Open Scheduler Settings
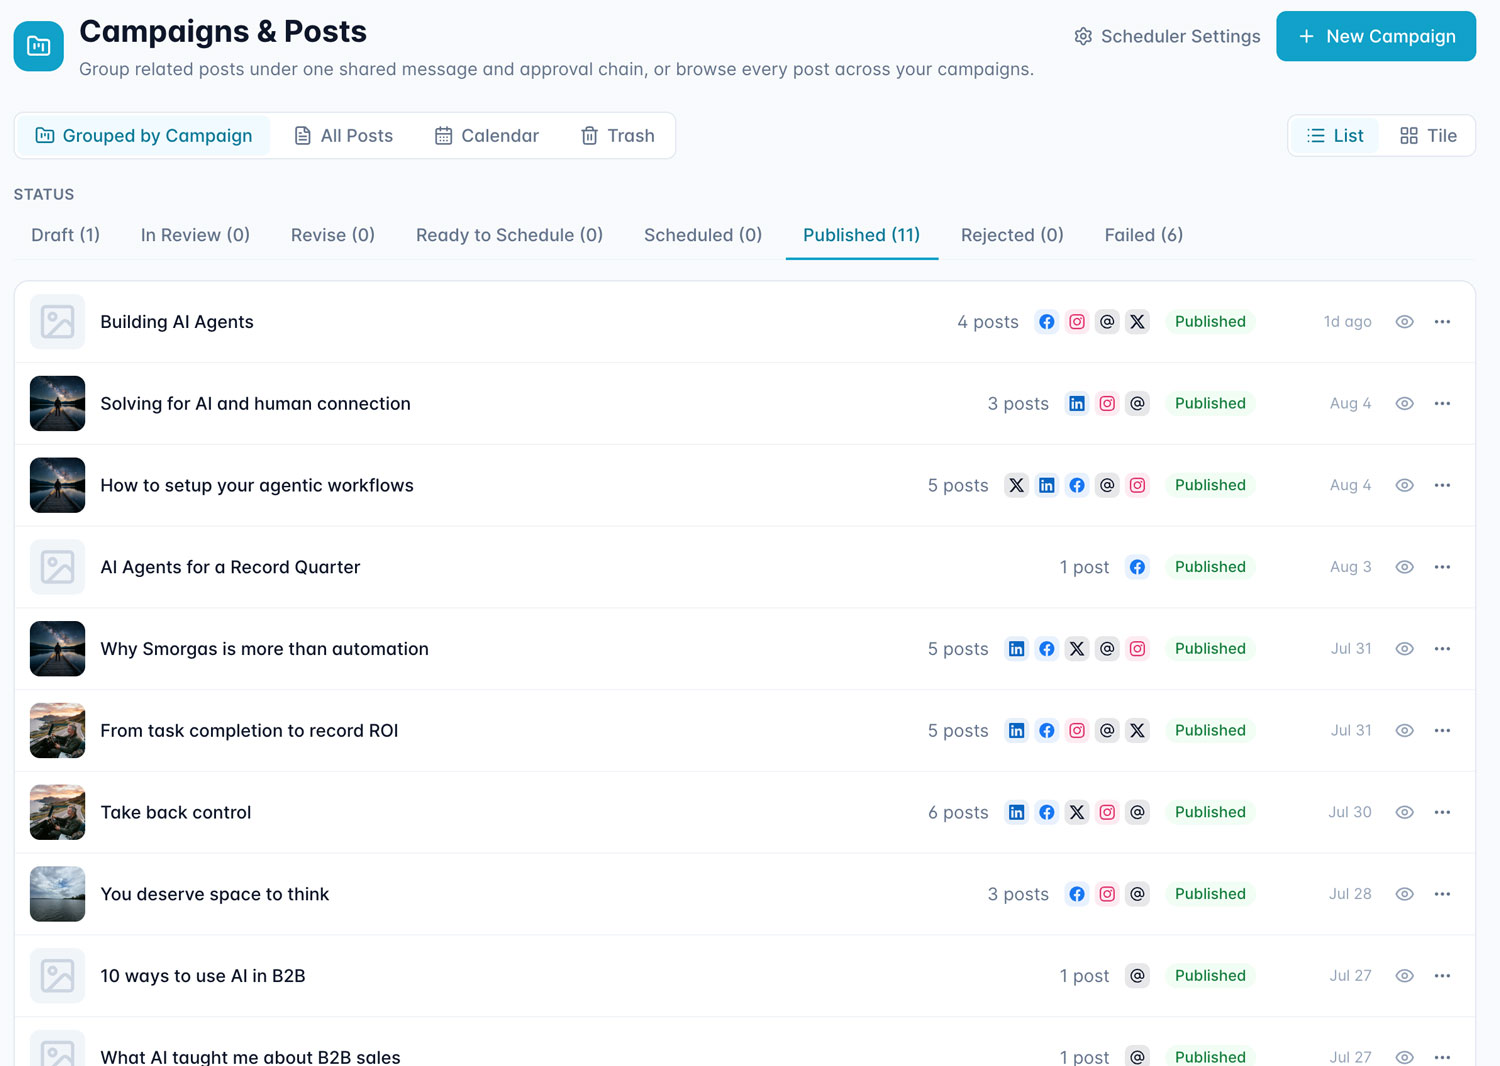1500x1066 pixels. coord(1167,36)
